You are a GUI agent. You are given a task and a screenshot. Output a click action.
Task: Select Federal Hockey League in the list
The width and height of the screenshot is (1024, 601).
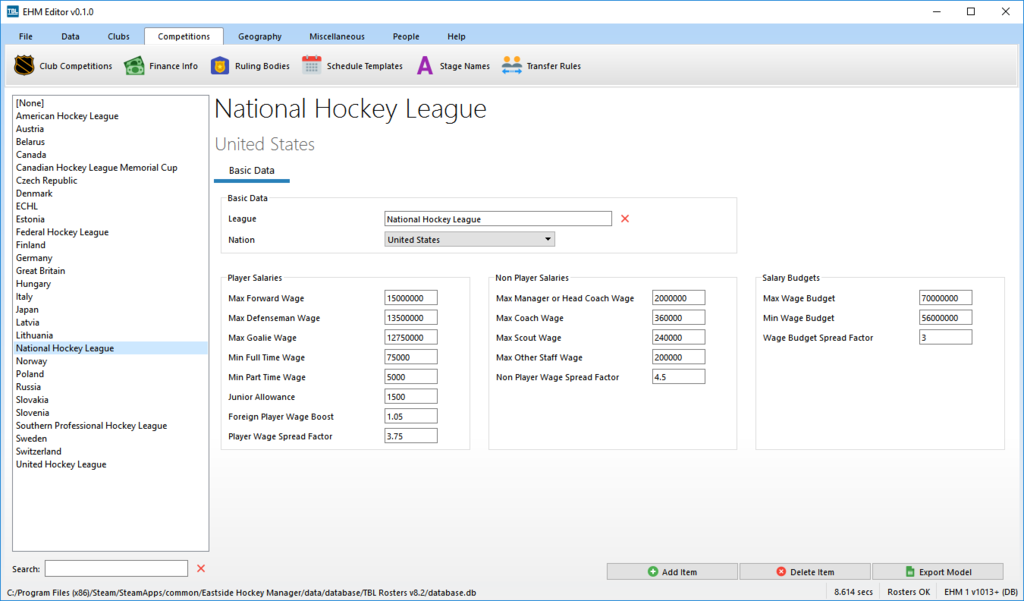click(x=110, y=232)
